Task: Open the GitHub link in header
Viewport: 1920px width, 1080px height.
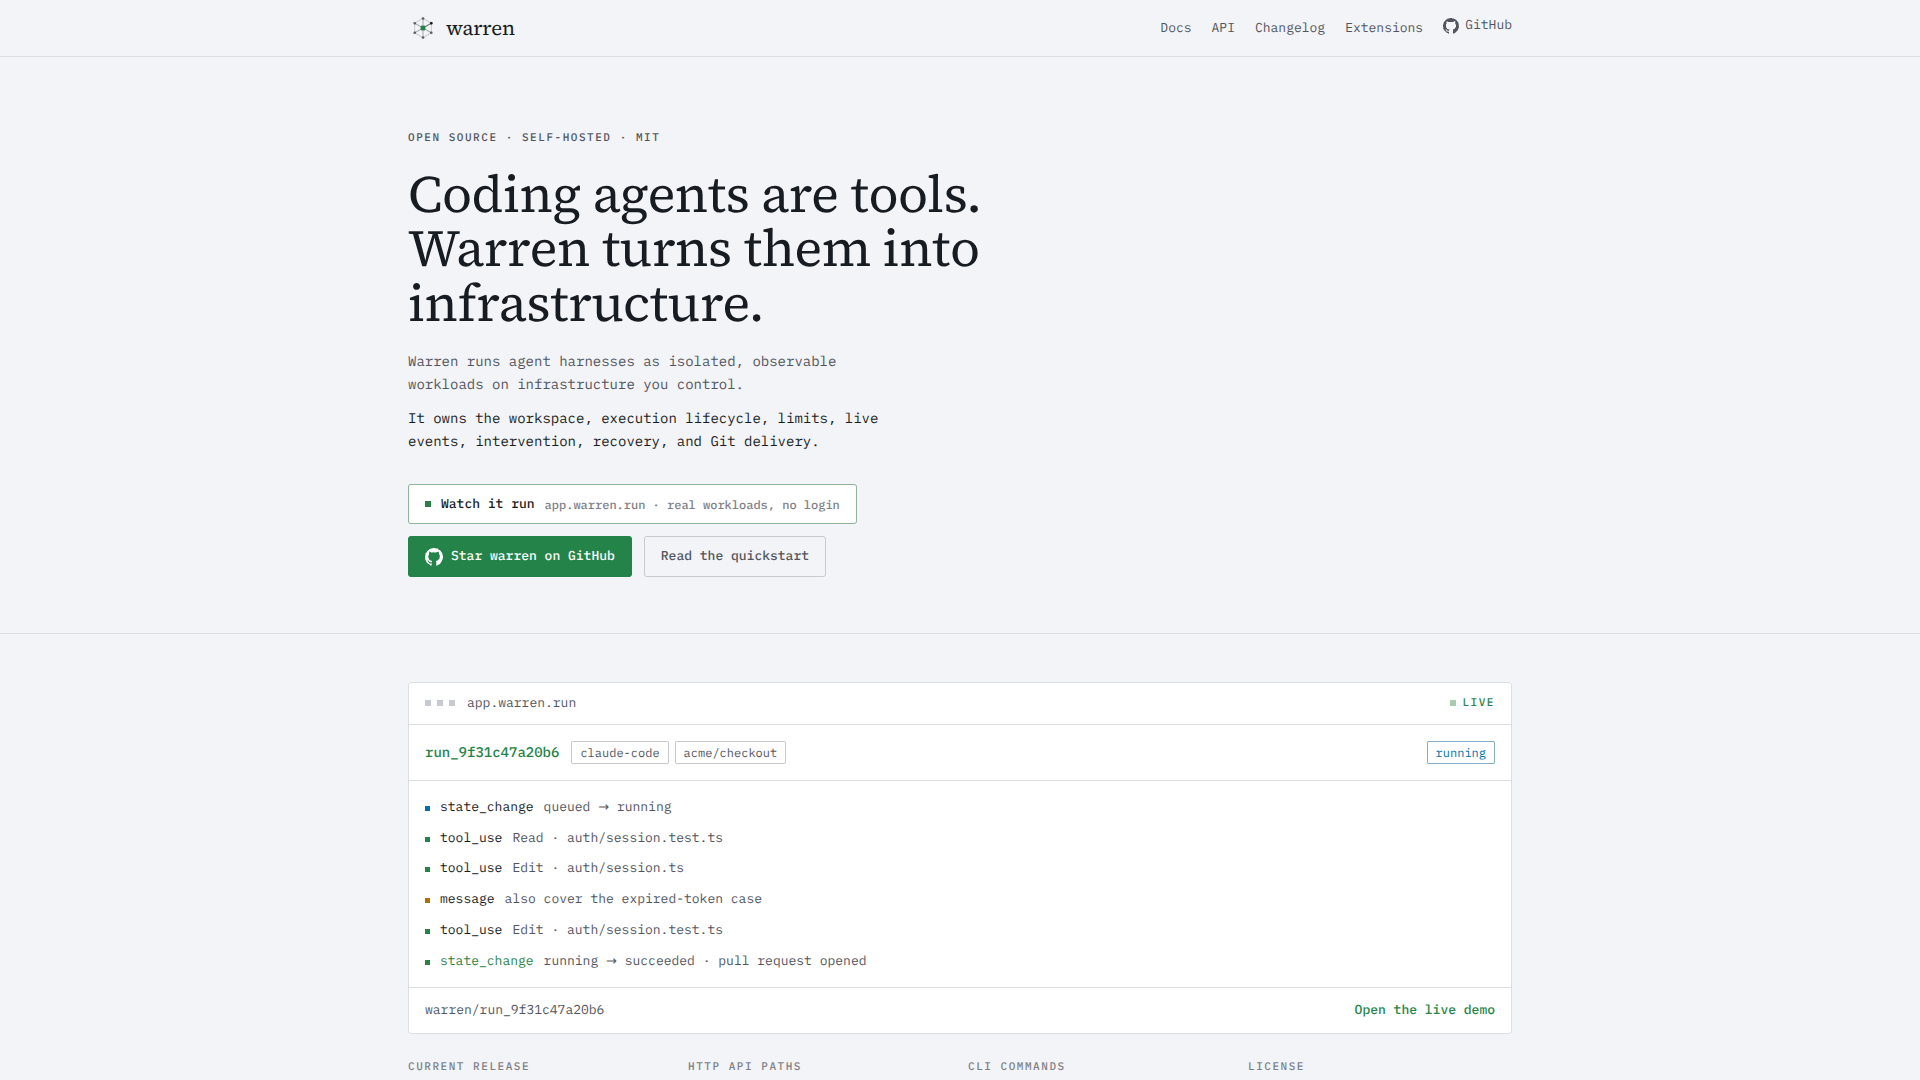Action: click(x=1477, y=26)
